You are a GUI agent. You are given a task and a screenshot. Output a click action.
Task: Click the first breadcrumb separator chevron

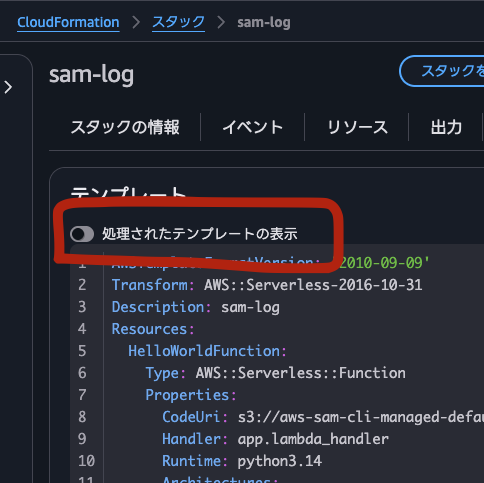(136, 23)
